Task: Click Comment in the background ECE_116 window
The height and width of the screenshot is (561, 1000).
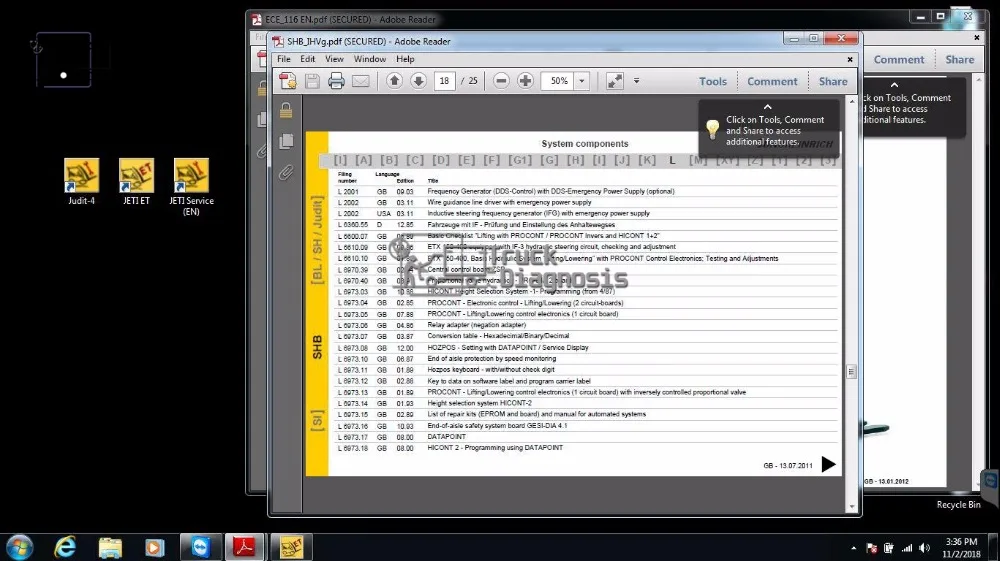Action: coord(899,59)
